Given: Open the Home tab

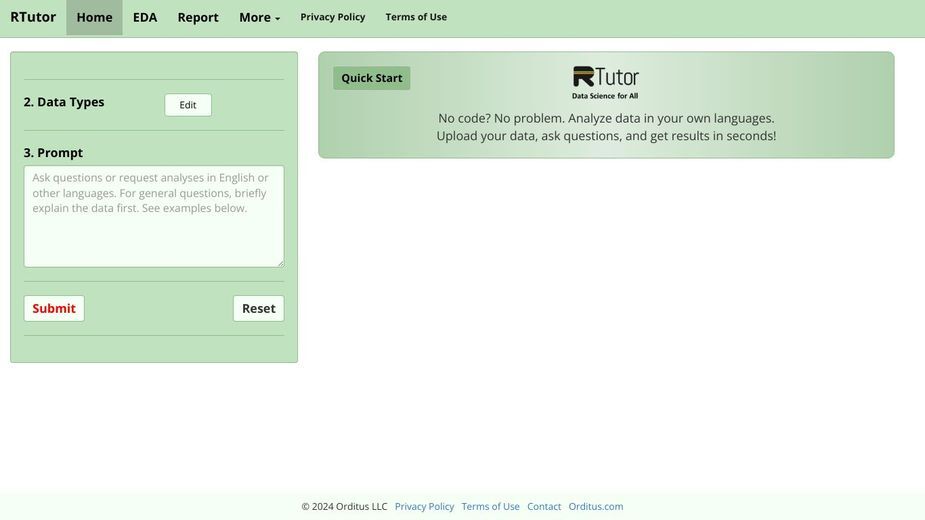Looking at the screenshot, I should [x=94, y=18].
